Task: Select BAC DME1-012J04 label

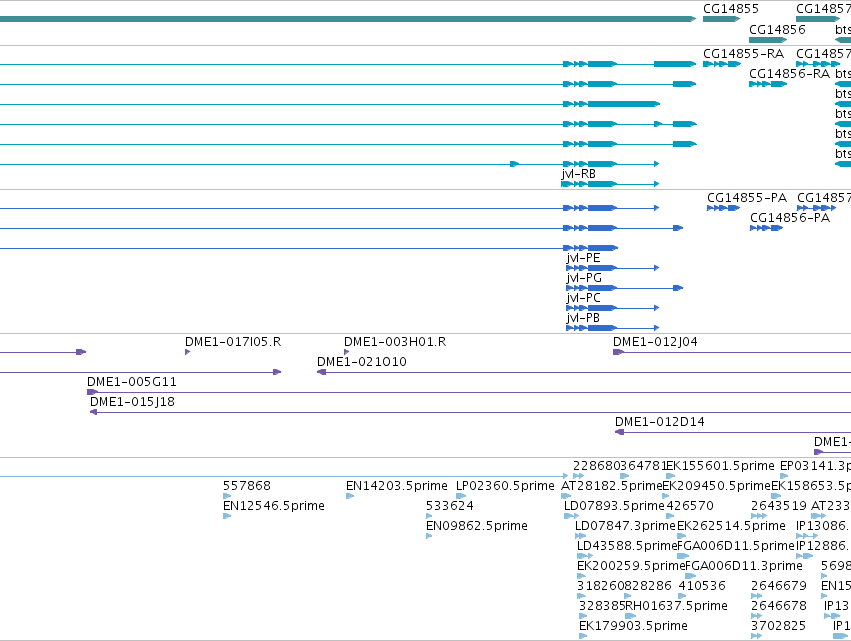Action: tap(655, 342)
